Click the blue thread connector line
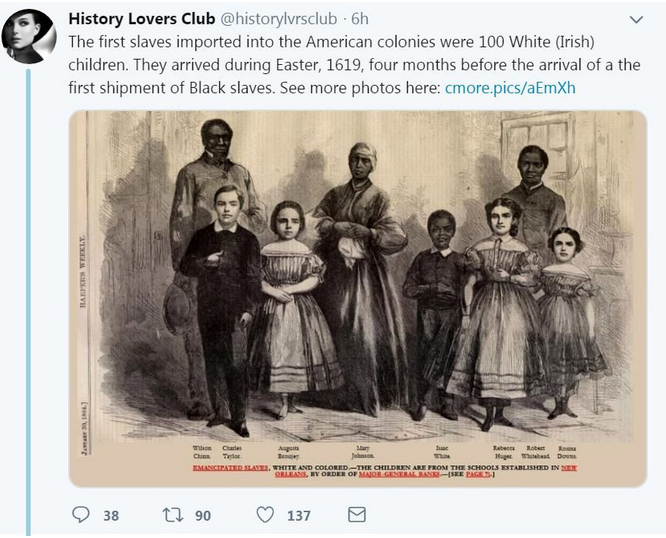The image size is (666, 538). [x=28, y=302]
